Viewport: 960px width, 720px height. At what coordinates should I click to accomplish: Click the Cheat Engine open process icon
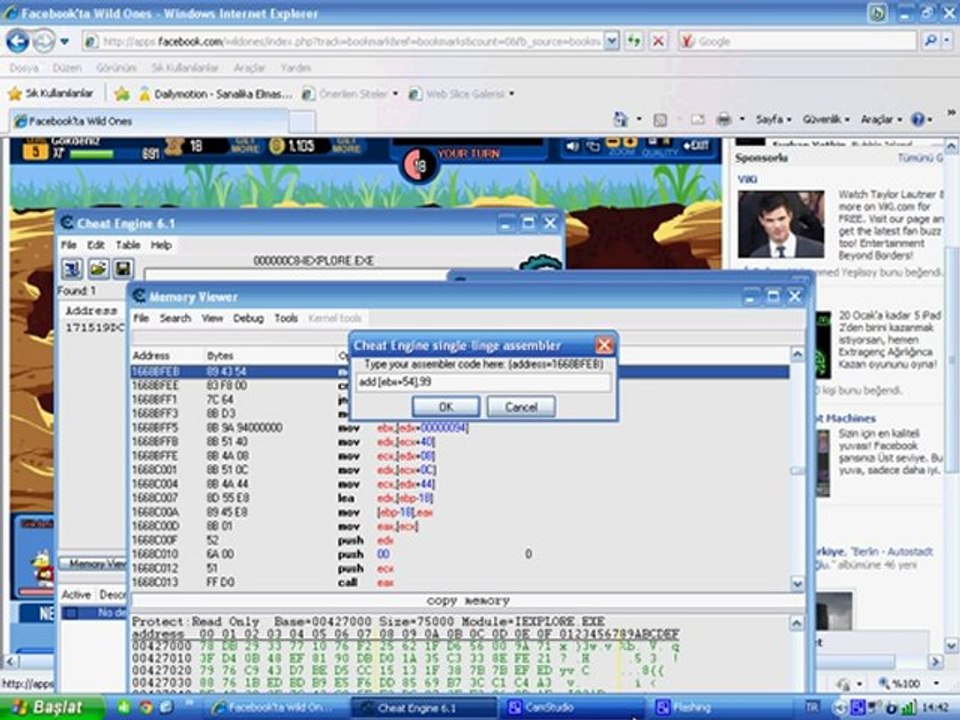(72, 269)
